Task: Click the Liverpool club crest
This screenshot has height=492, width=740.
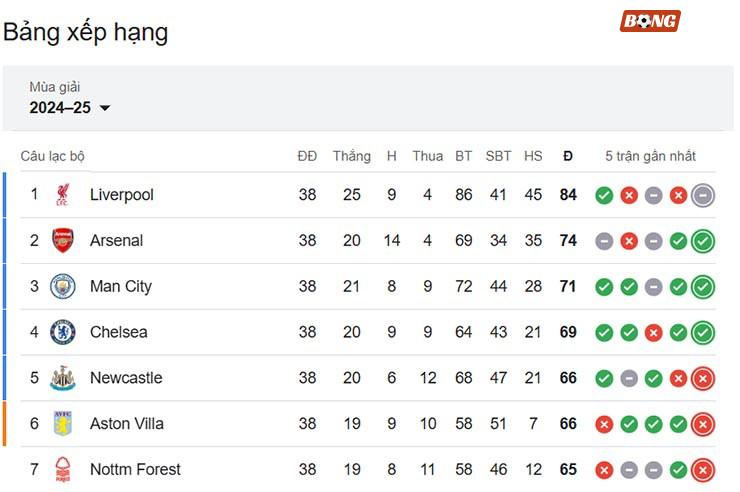Action: [63, 194]
